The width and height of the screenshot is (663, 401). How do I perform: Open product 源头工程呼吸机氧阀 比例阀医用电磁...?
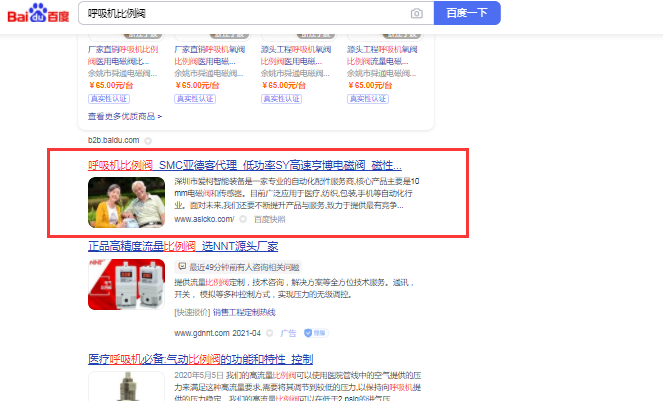[x=296, y=55]
